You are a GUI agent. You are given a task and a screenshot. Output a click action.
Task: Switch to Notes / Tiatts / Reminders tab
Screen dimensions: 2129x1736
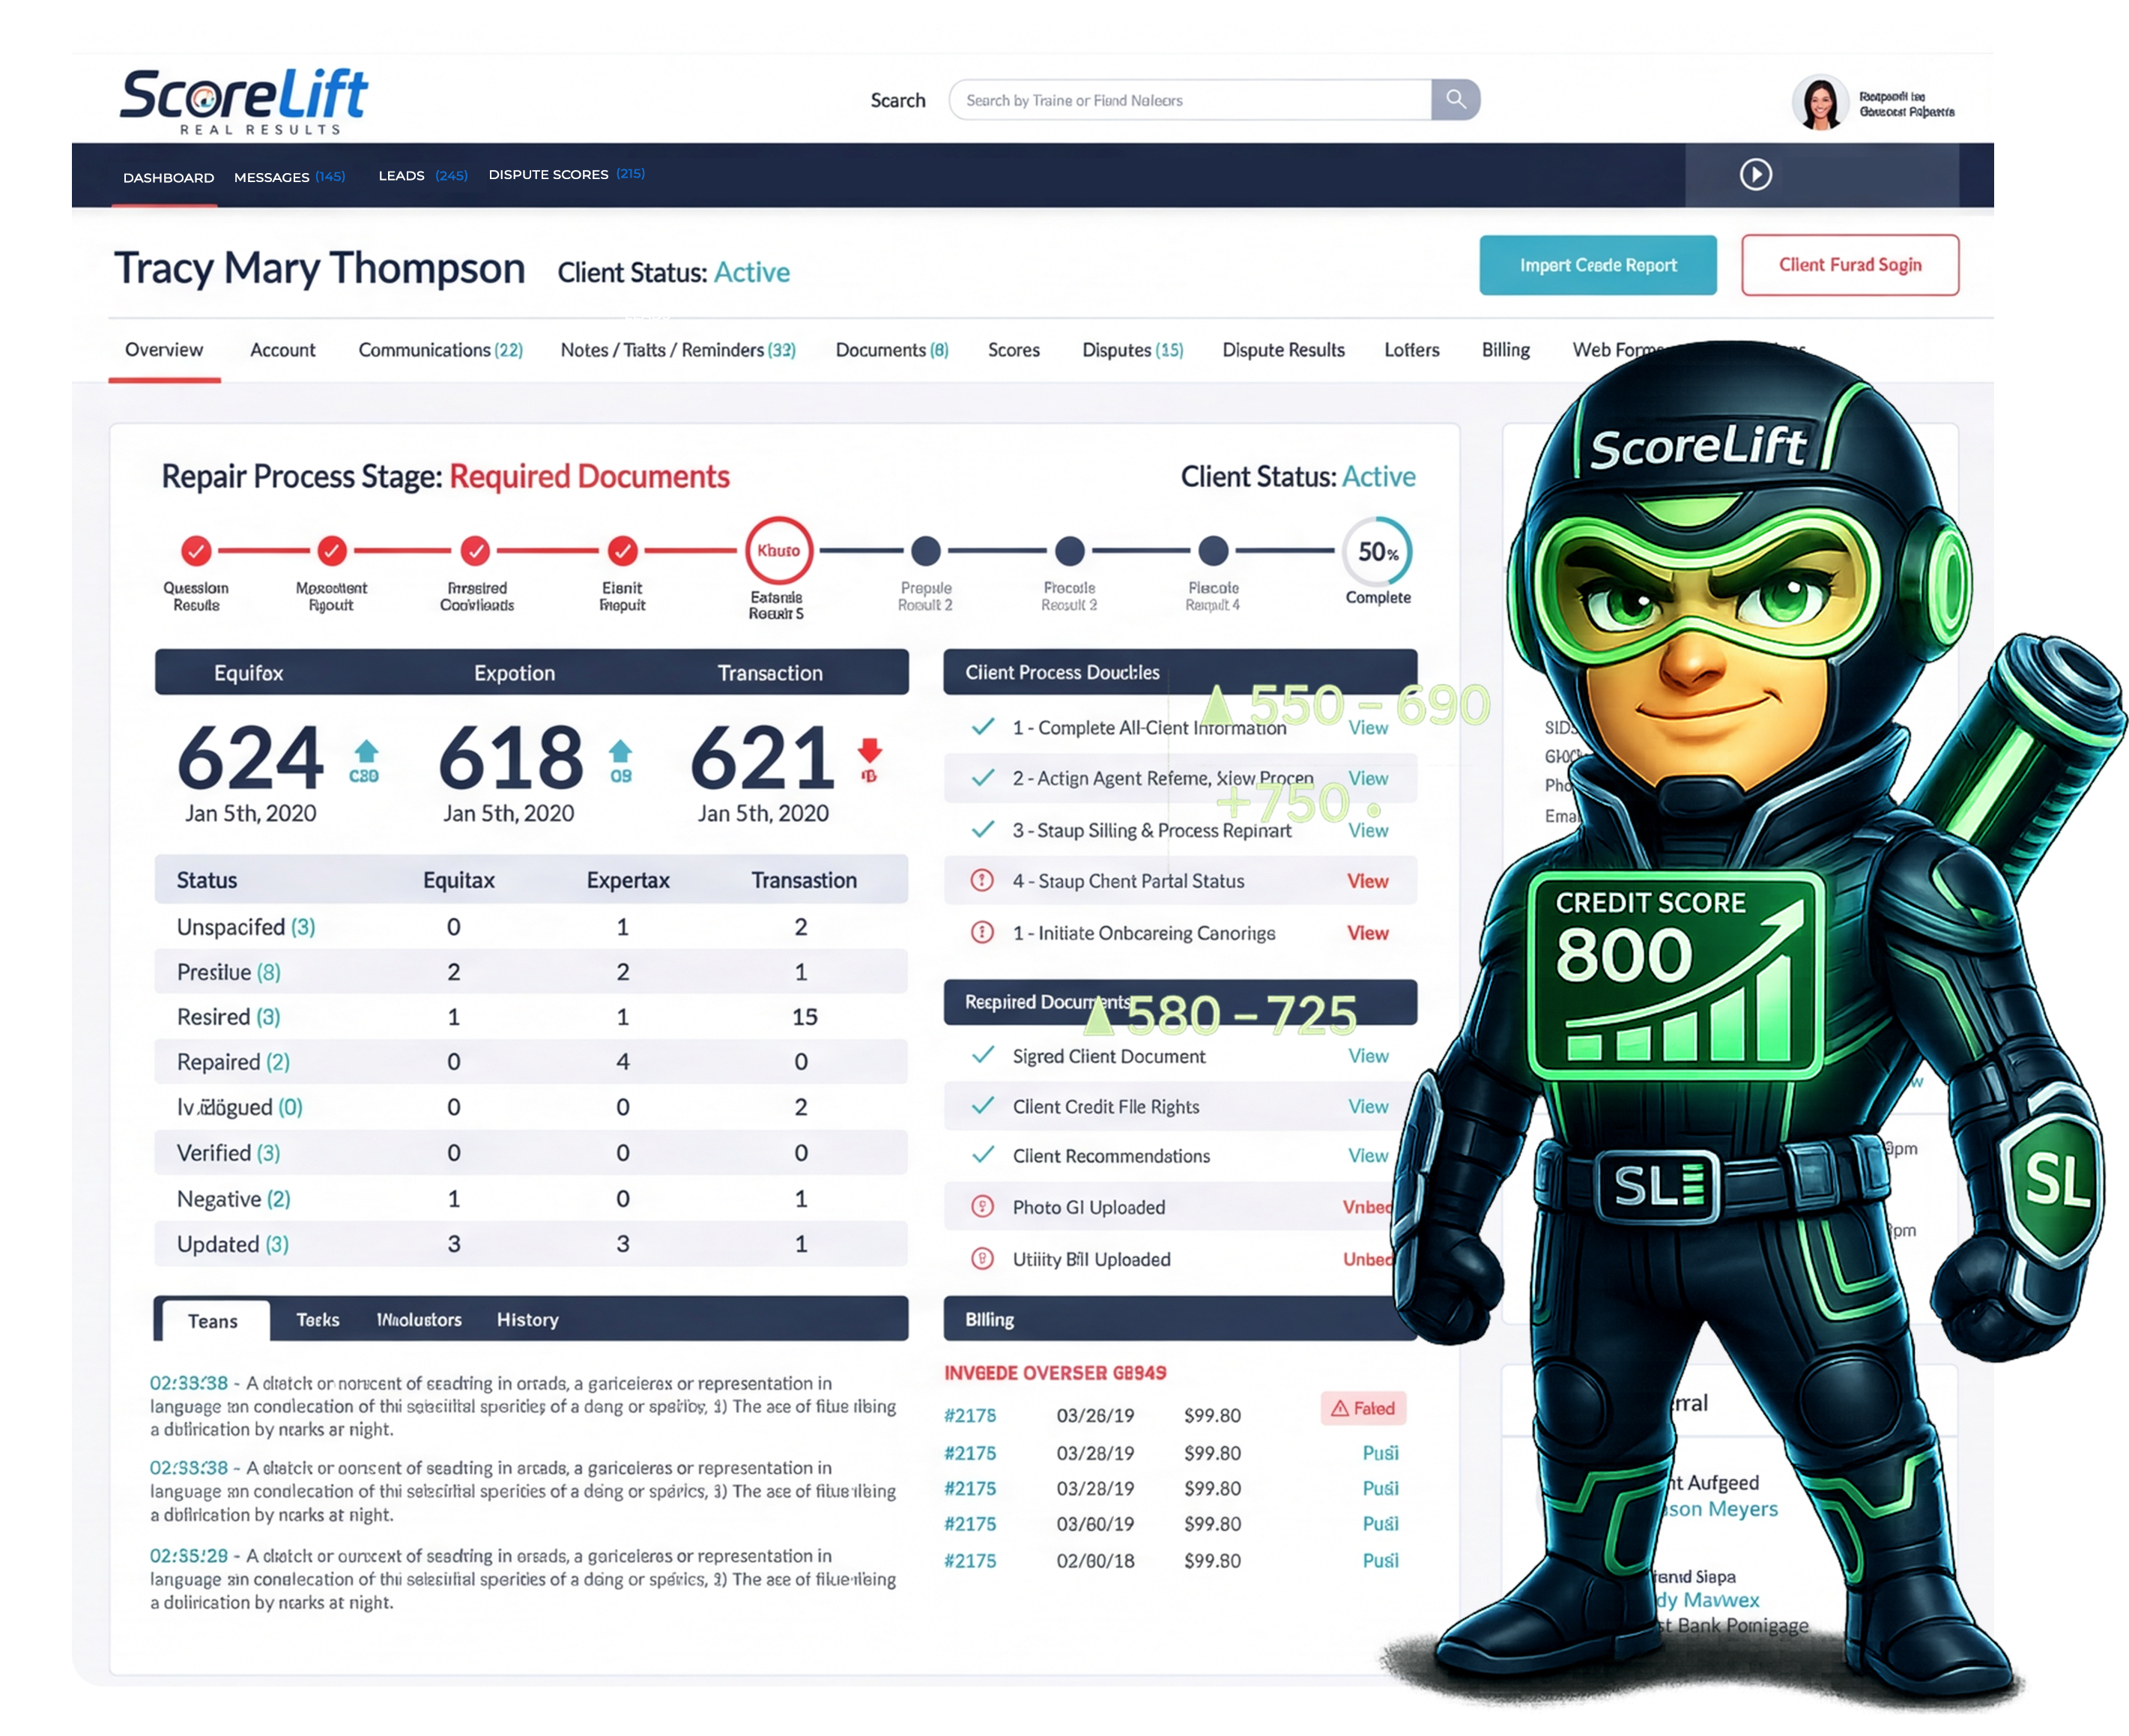tap(678, 350)
